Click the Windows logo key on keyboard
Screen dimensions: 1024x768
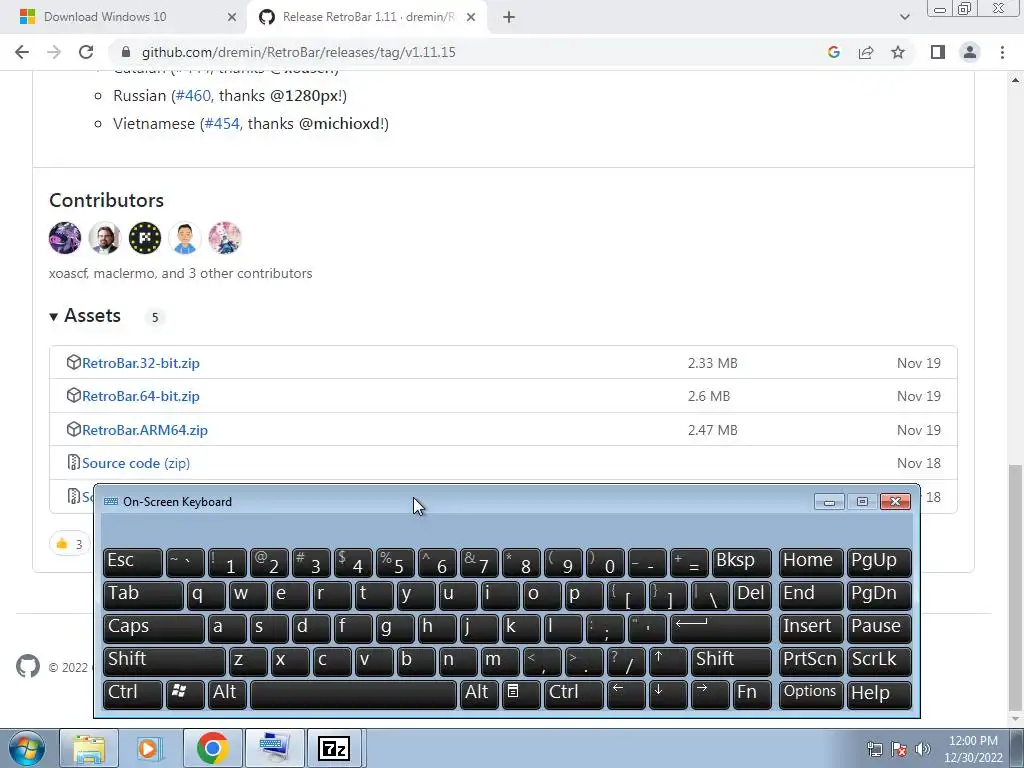pyautogui.click(x=185, y=694)
